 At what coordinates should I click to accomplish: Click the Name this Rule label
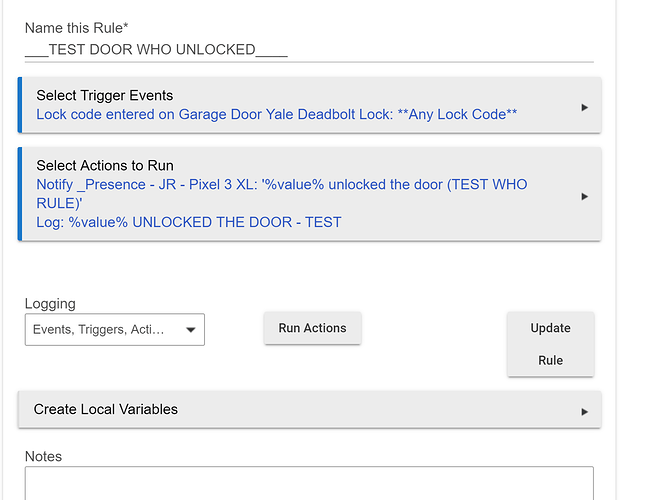pyautogui.click(x=76, y=28)
